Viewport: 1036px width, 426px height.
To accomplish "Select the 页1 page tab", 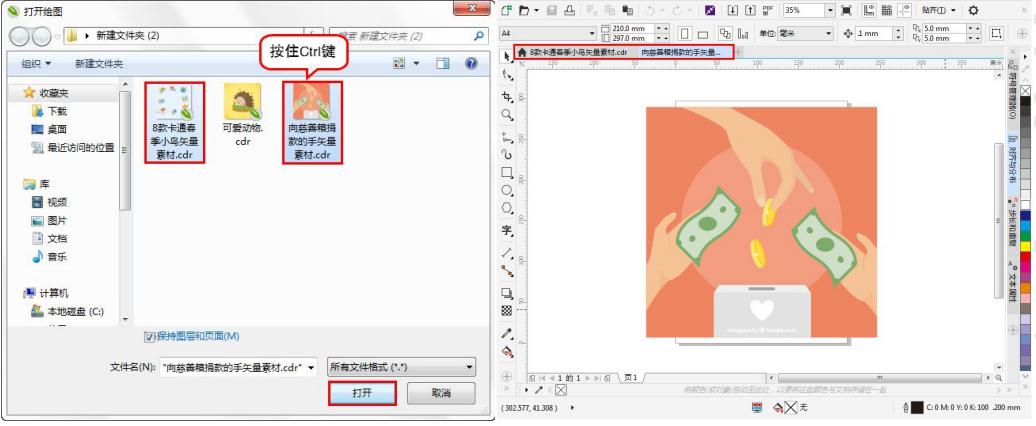I will click(631, 378).
